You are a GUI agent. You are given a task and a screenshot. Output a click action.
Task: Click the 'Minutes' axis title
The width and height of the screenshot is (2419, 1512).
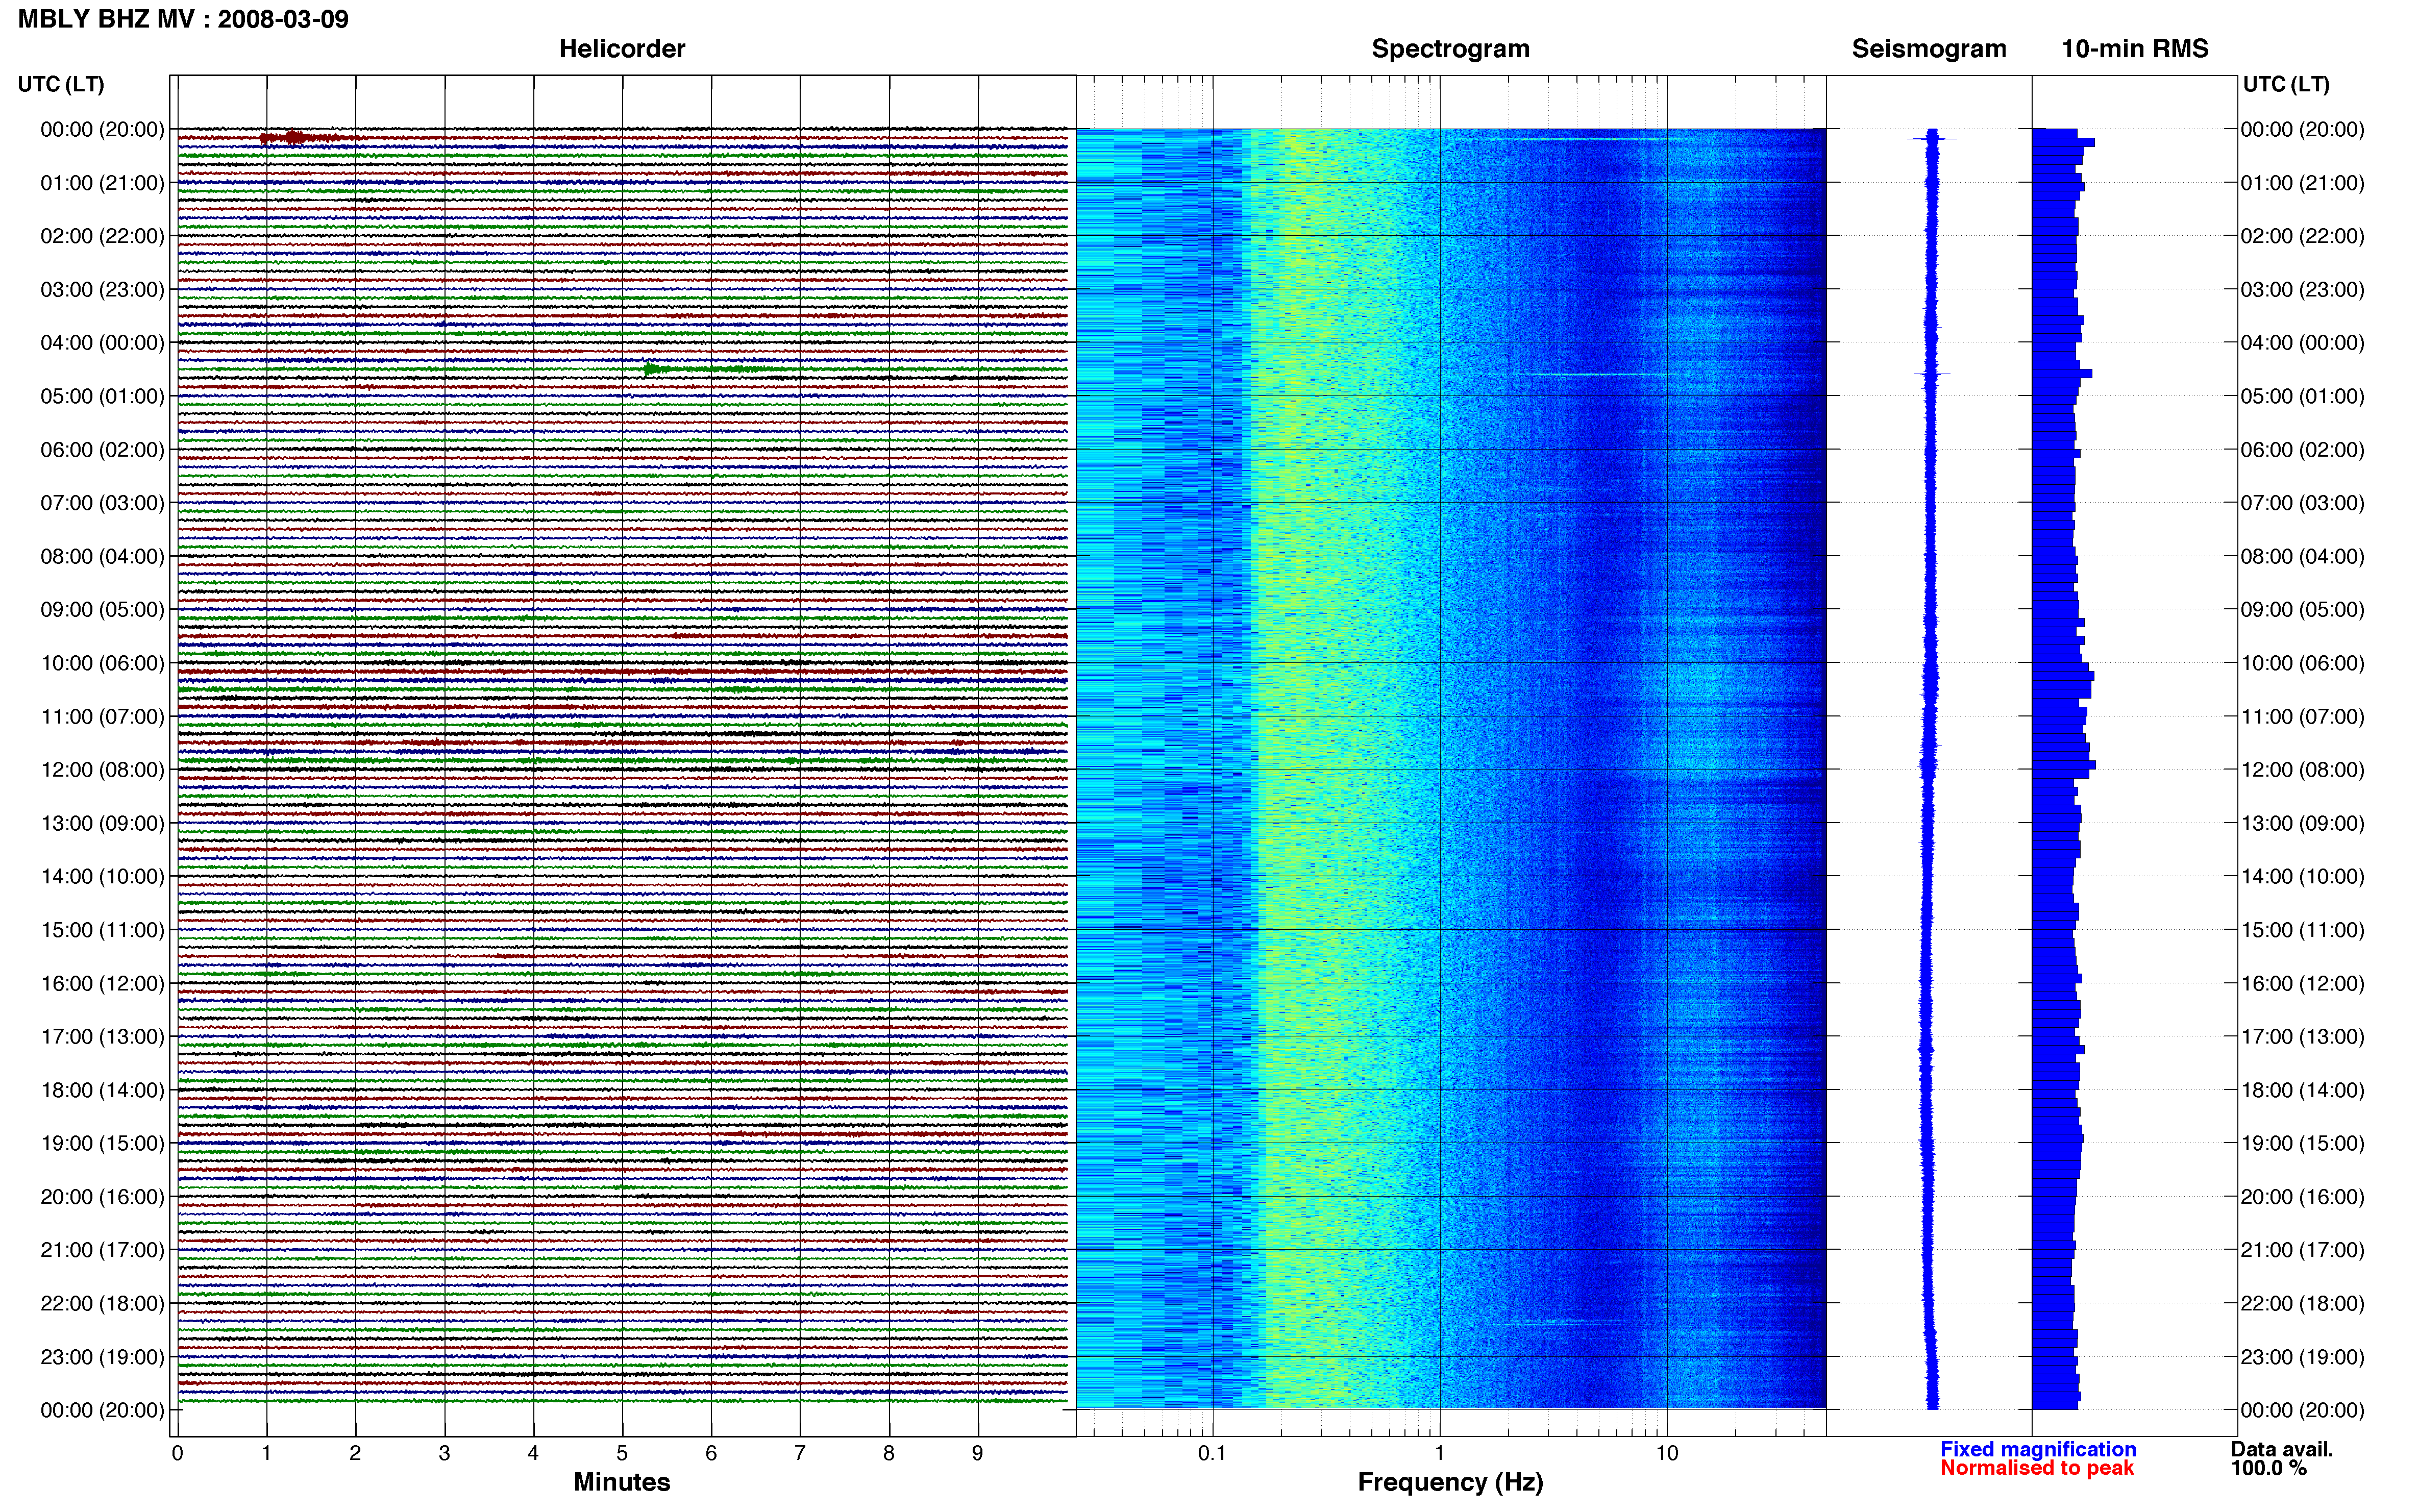[x=622, y=1482]
